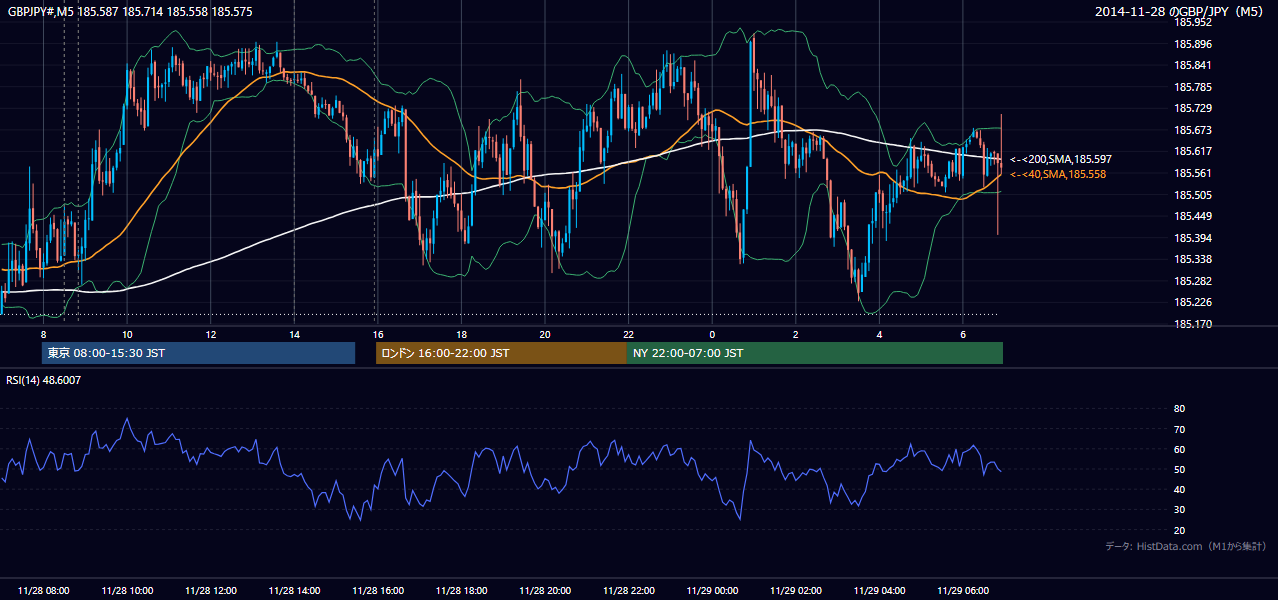1278x600 pixels.
Task: Click the 185.561 price axis label
Action: tap(1193, 173)
